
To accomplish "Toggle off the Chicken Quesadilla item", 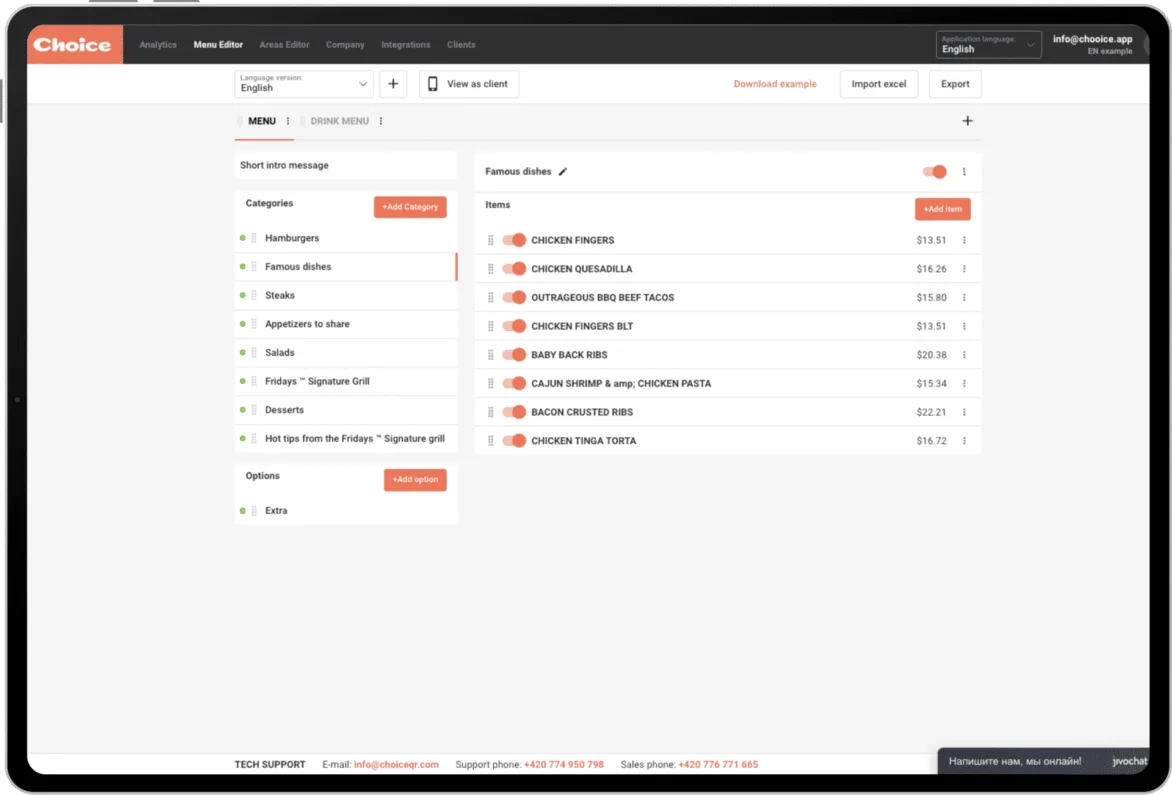I will 514,269.
